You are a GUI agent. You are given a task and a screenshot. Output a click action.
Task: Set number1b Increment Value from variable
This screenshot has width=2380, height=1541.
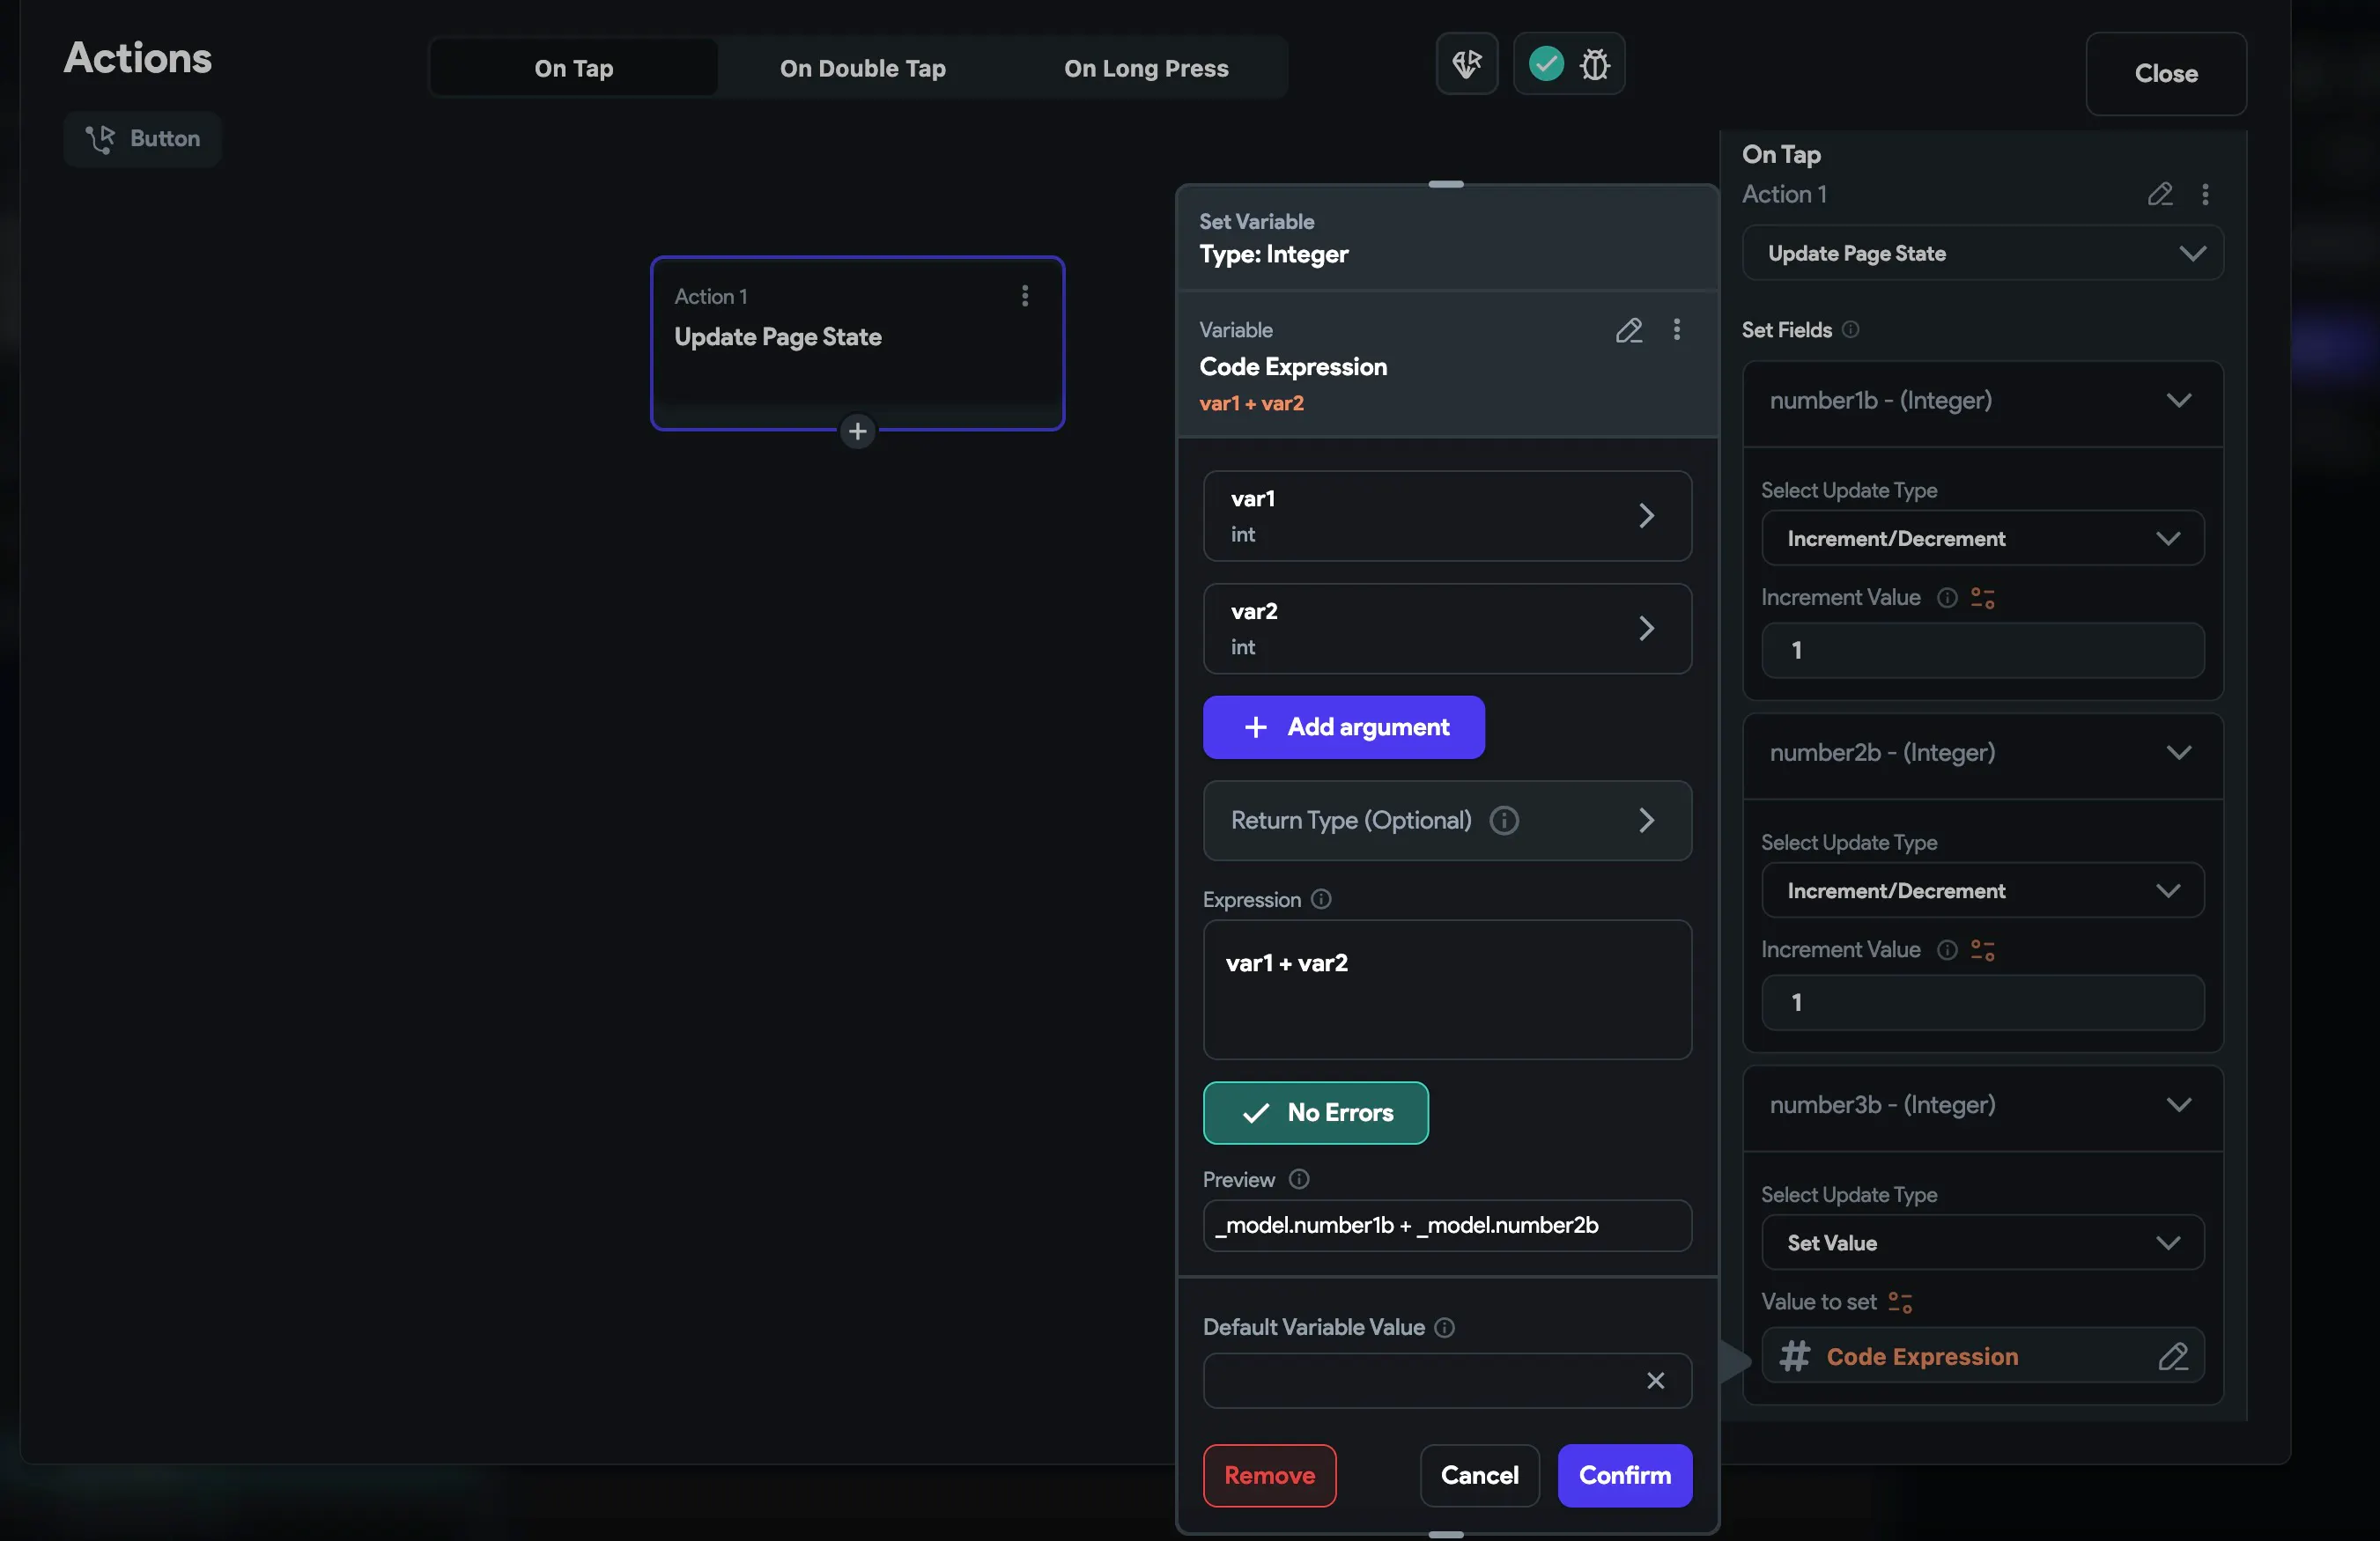point(1982,598)
